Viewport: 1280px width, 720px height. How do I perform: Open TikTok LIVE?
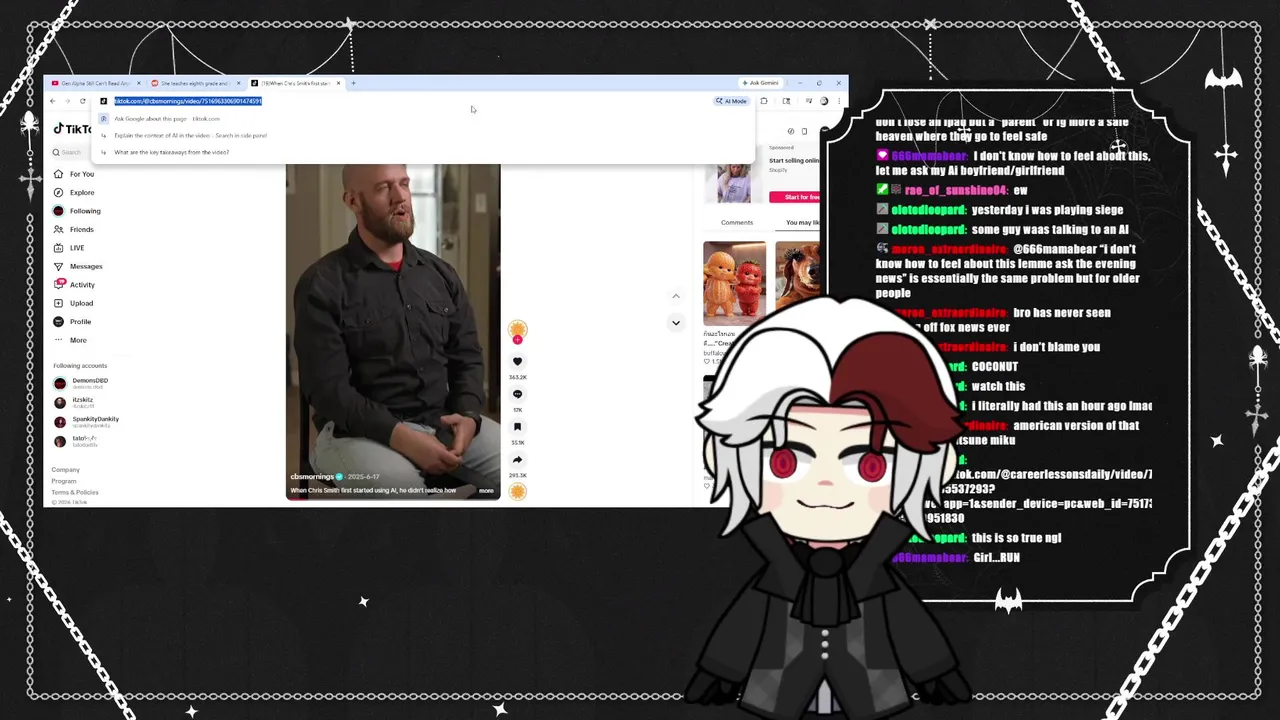(x=69, y=248)
